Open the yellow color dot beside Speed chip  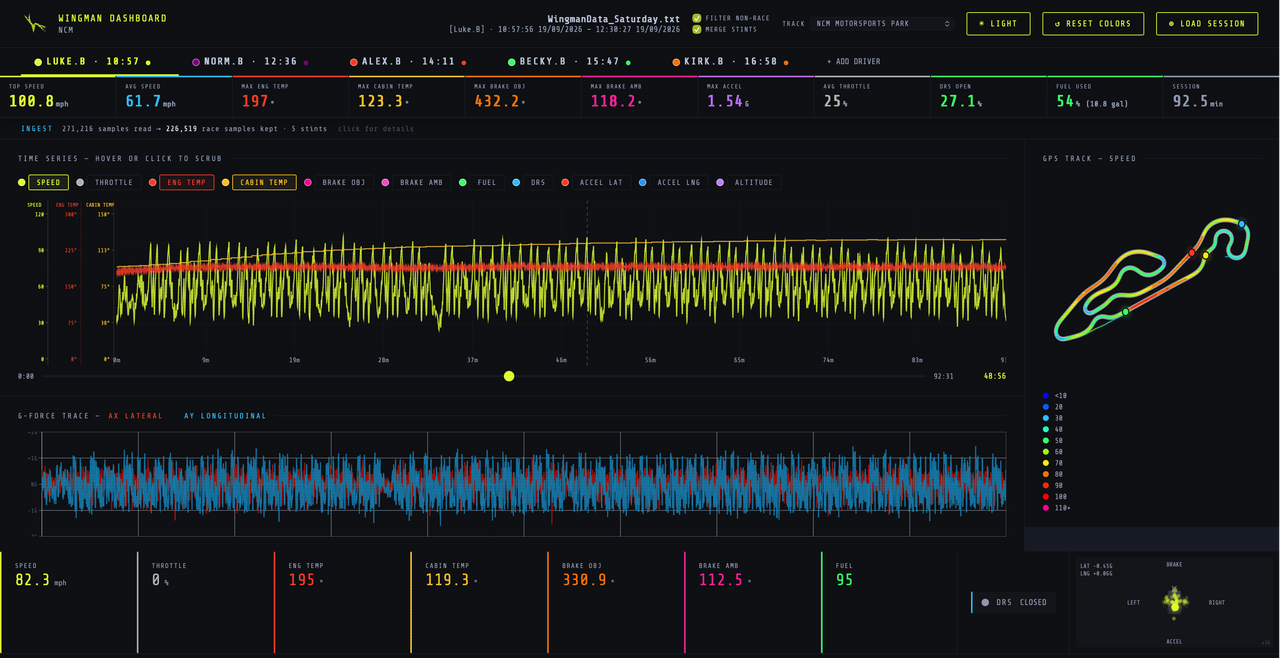click(22, 183)
